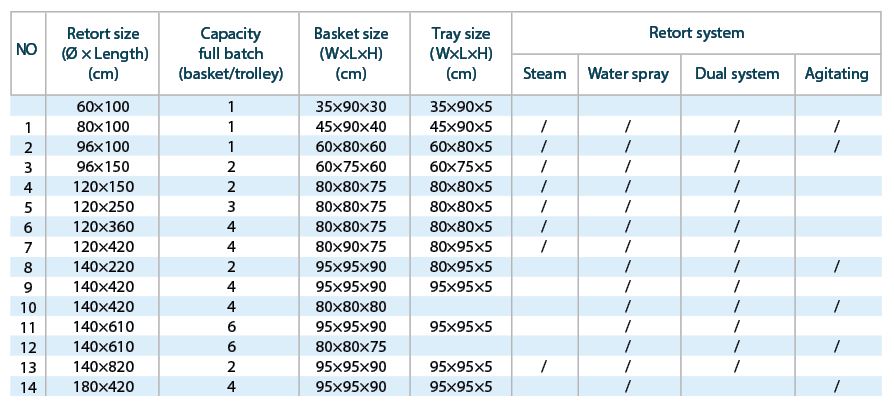Click the Capacity full batch header
The width and height of the screenshot is (894, 407).
tap(230, 53)
